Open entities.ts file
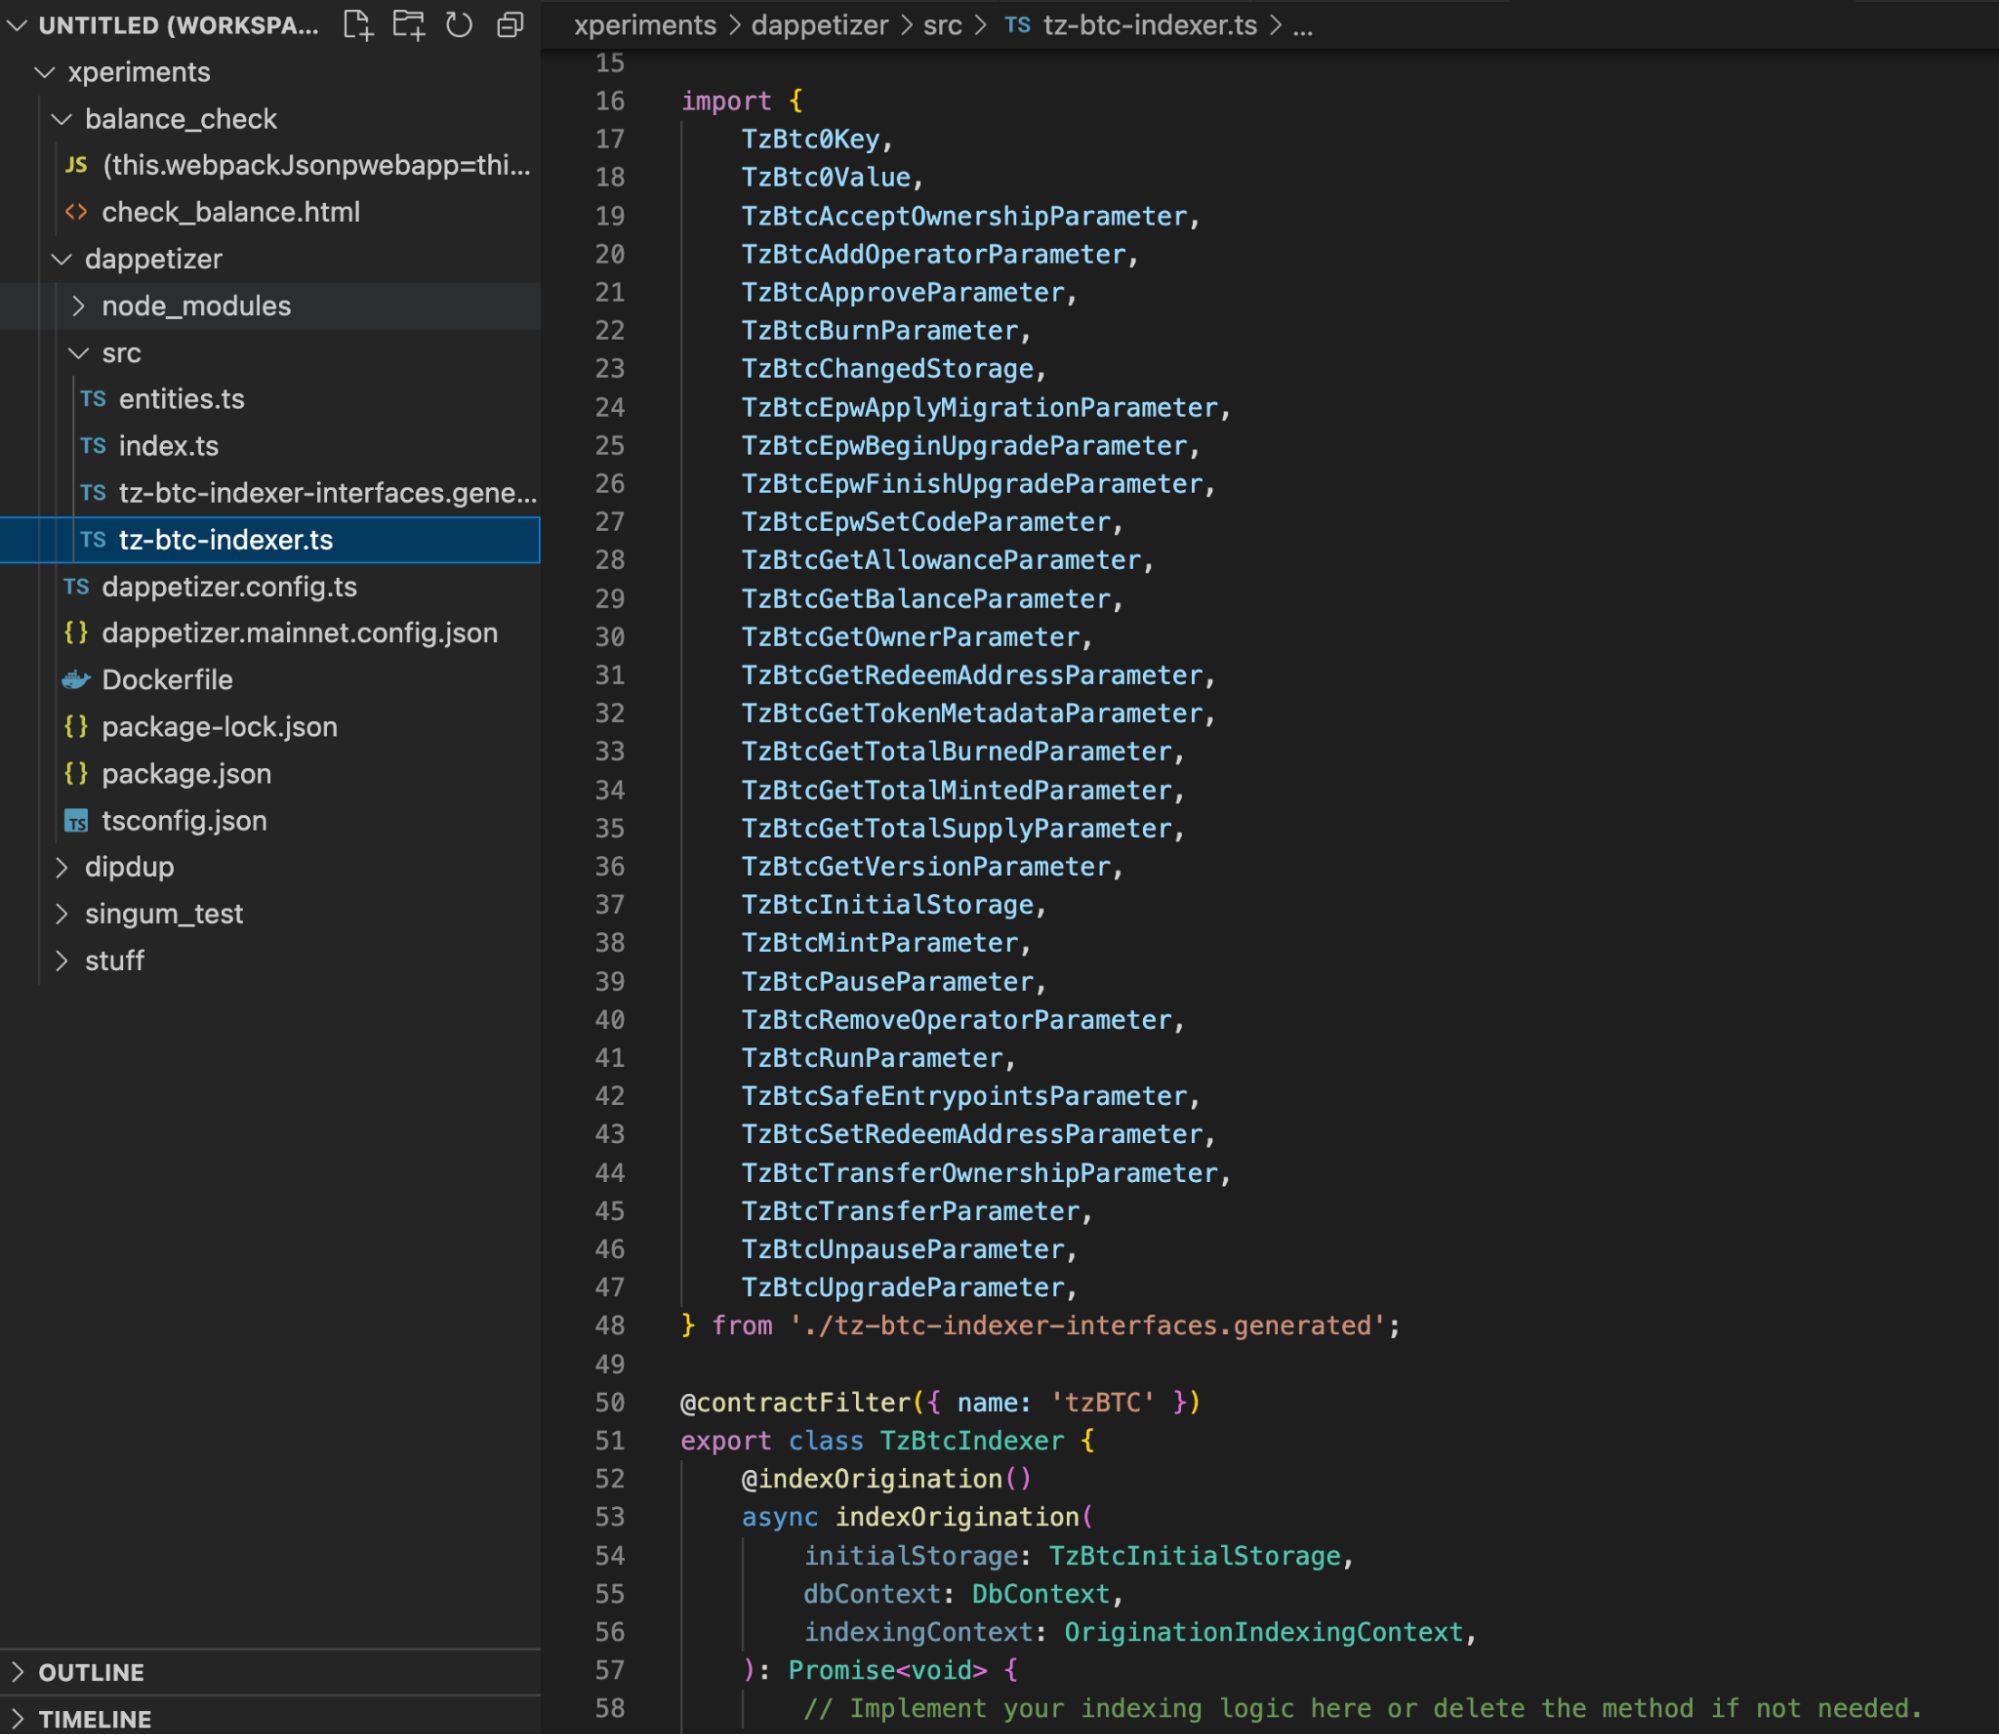 click(181, 399)
